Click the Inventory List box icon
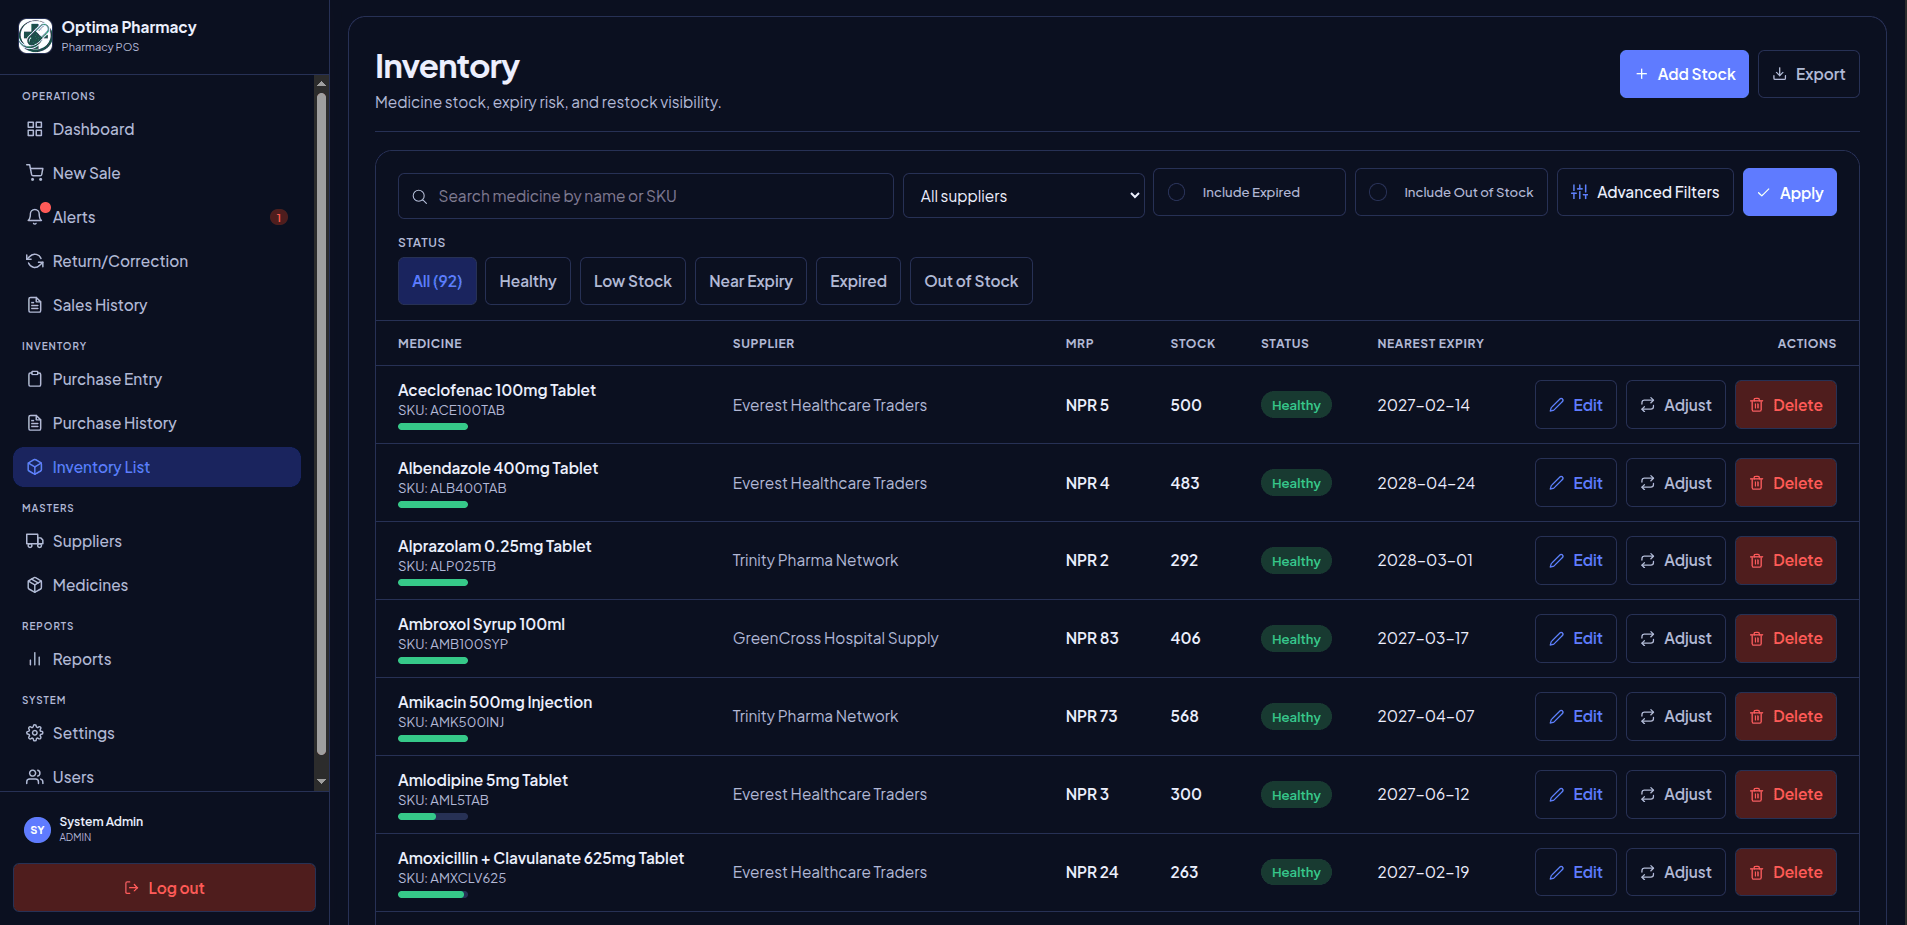Image resolution: width=1907 pixels, height=925 pixels. click(x=35, y=467)
